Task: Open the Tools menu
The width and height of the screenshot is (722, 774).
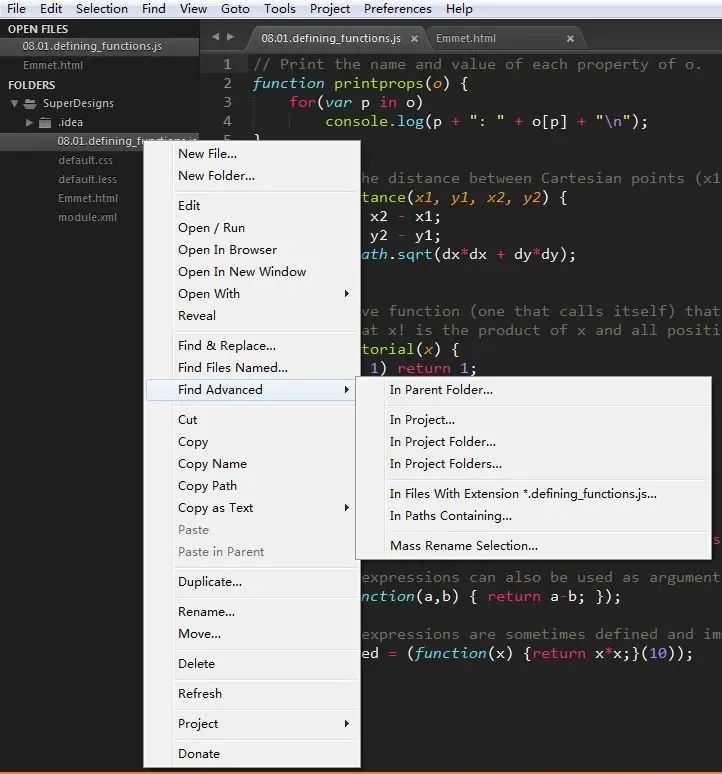Action: 279,9
